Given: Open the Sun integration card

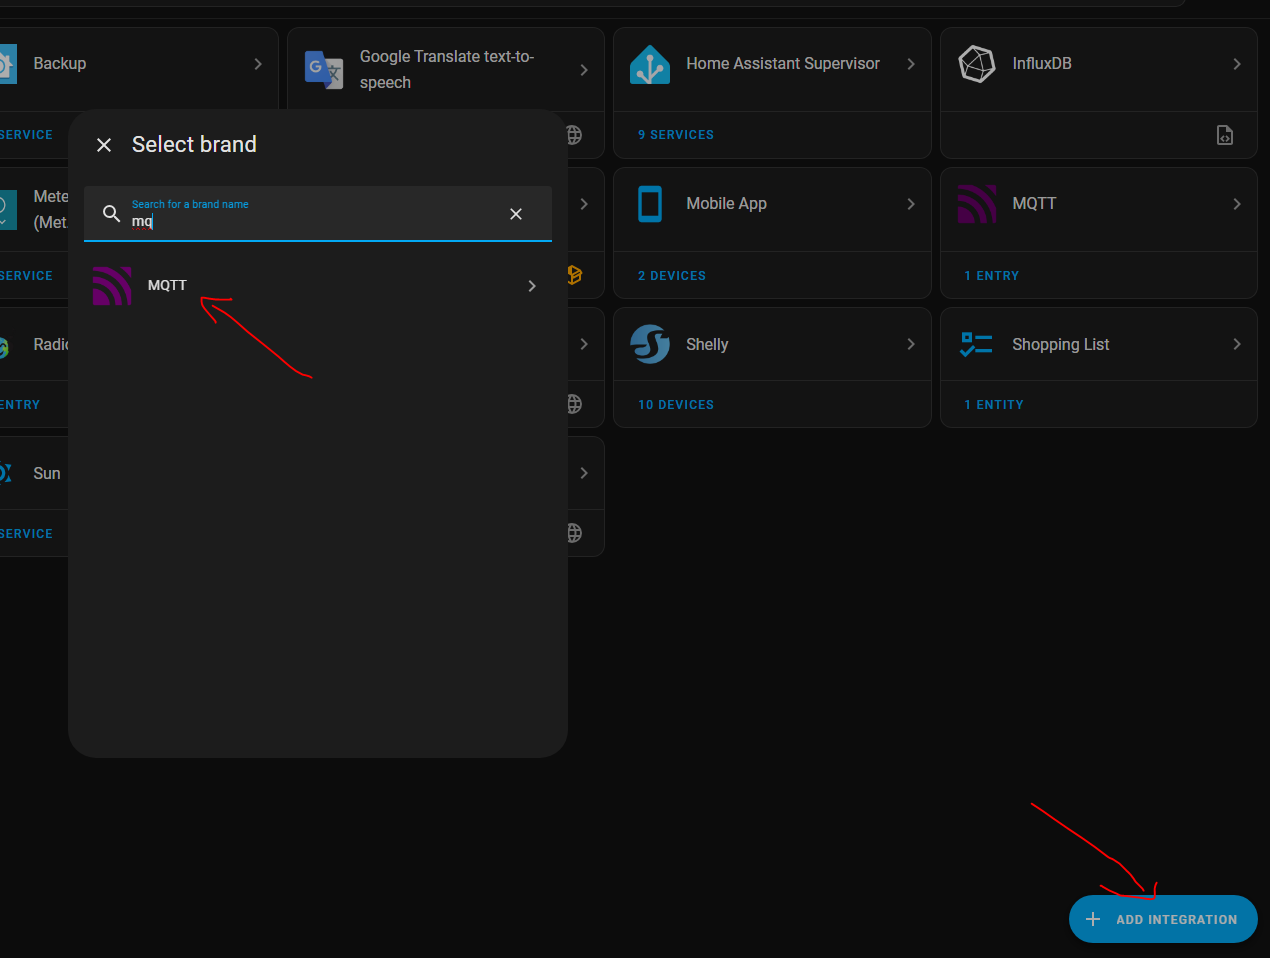Looking at the screenshot, I should [x=47, y=473].
